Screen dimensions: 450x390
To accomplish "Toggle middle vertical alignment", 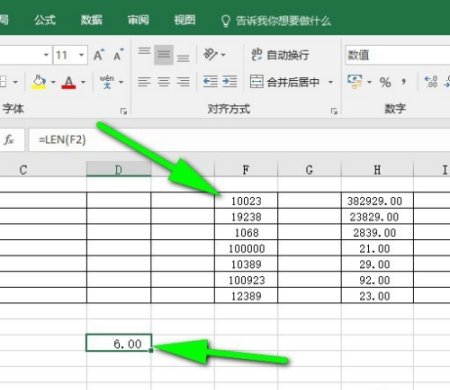I will pyautogui.click(x=163, y=54).
